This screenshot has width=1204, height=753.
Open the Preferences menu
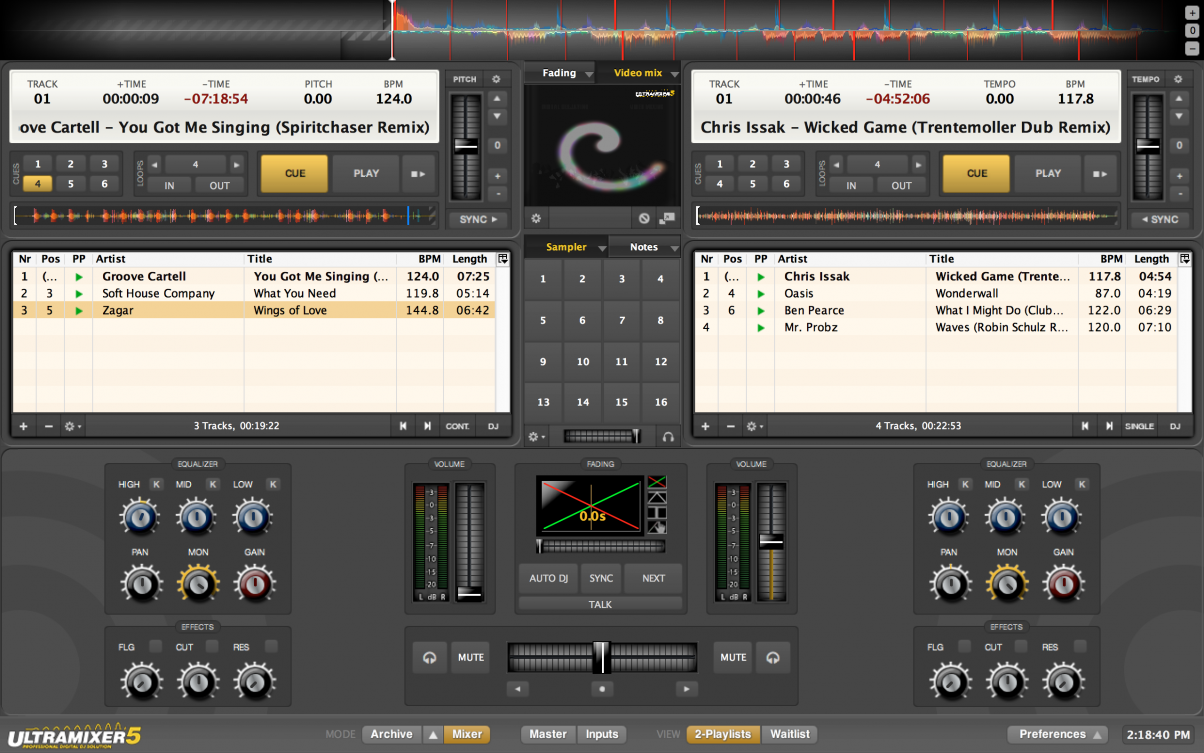click(x=1058, y=734)
